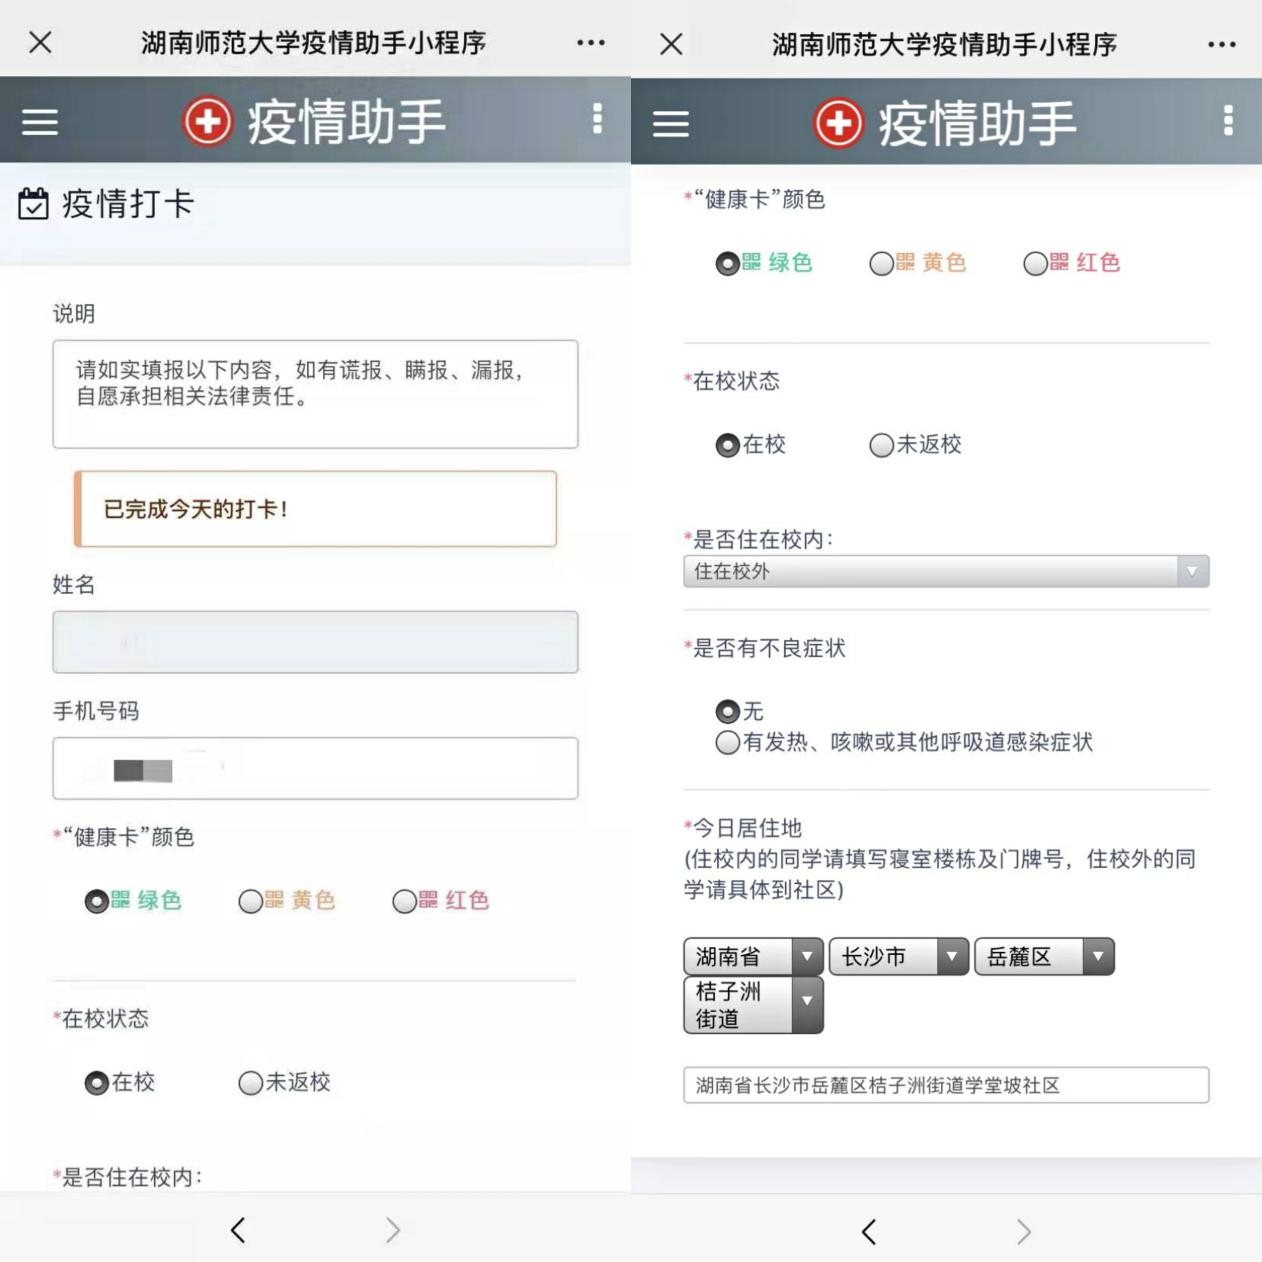The height and width of the screenshot is (1262, 1262).
Task: Open the 长沙市 city dropdown
Action: tap(898, 957)
